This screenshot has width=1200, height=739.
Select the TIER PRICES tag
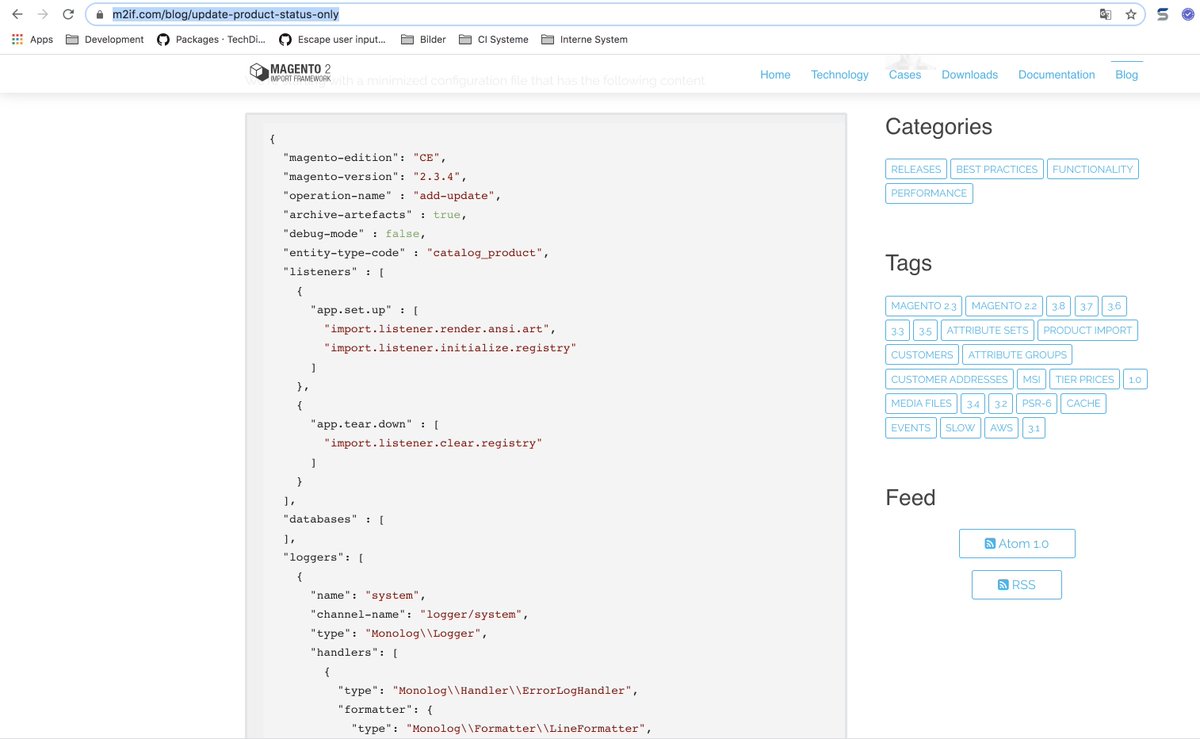(x=1085, y=379)
